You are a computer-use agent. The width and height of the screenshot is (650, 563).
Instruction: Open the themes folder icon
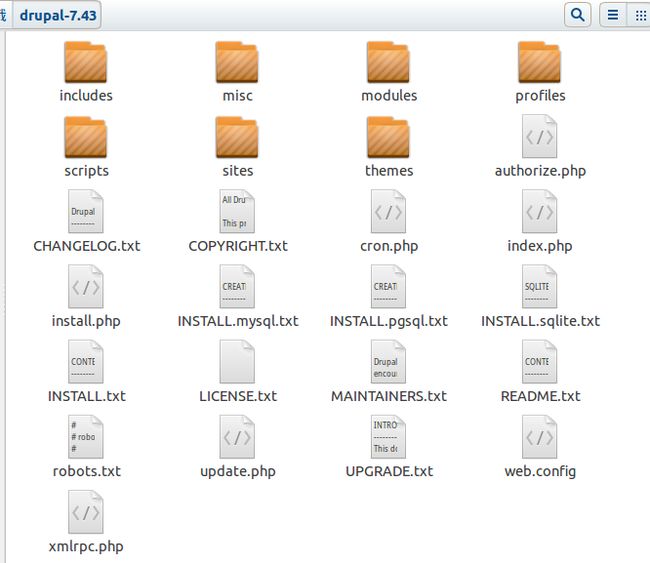tap(388, 137)
